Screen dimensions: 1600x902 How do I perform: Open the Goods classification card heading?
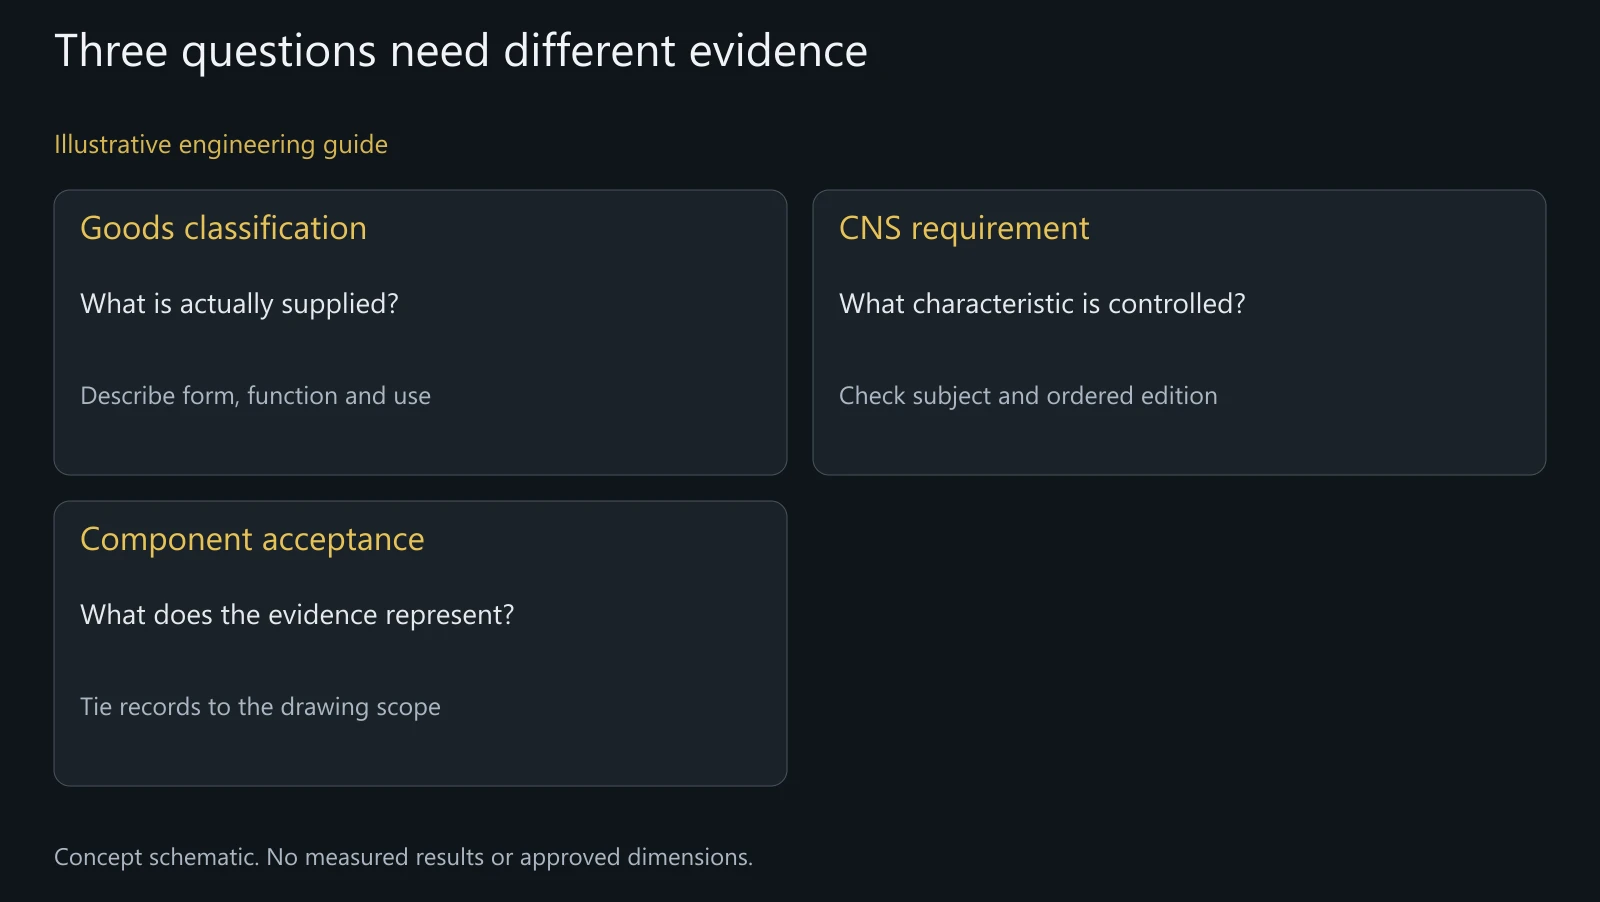pos(223,228)
